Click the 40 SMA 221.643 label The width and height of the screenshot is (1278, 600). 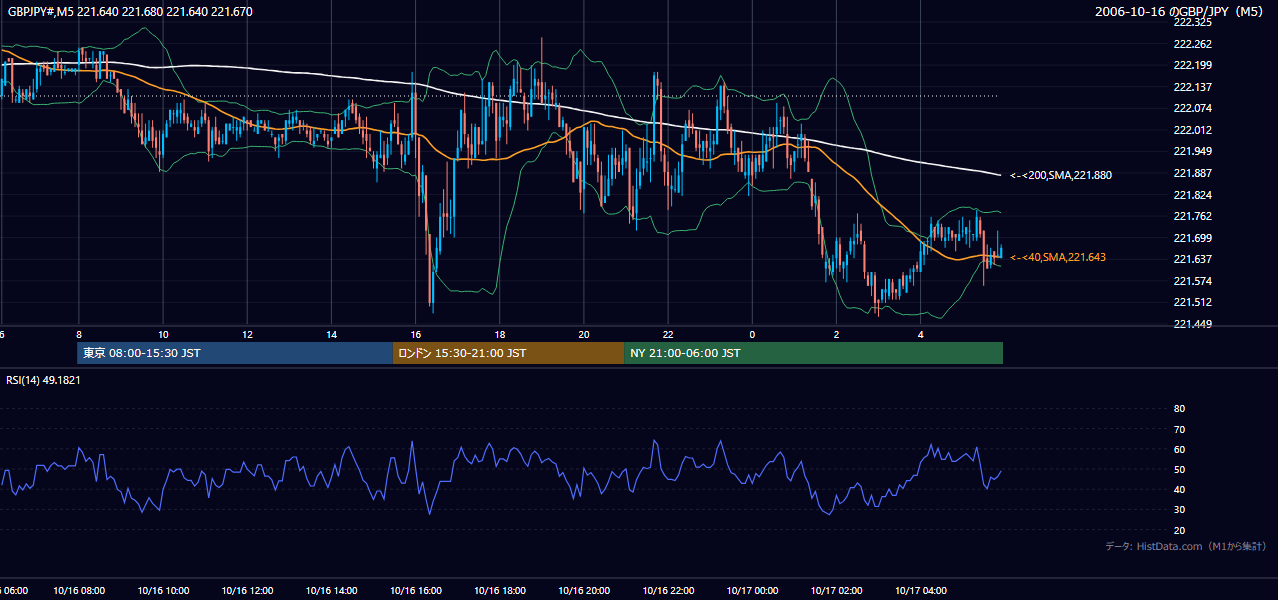tap(1058, 257)
